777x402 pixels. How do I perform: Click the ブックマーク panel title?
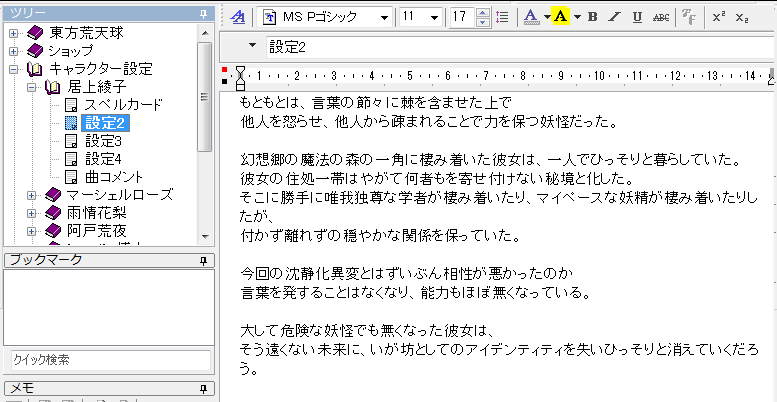tap(47, 260)
